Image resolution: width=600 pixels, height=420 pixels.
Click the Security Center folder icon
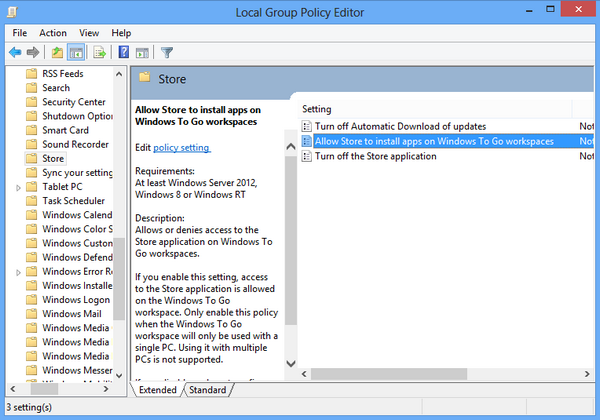[x=31, y=102]
